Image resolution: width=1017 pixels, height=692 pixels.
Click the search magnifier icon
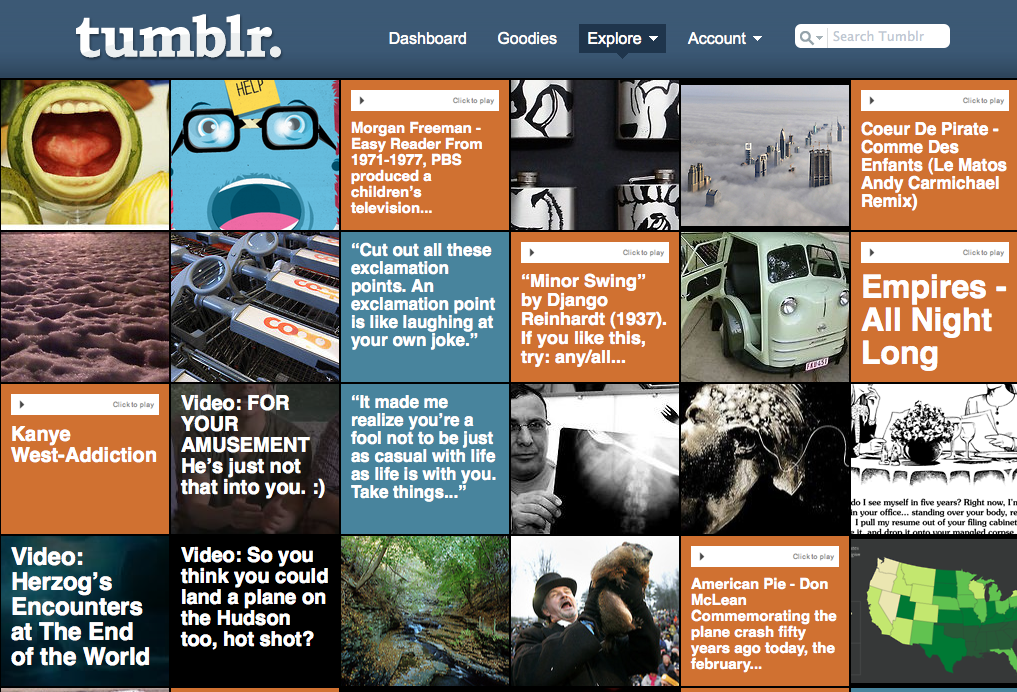pos(806,38)
